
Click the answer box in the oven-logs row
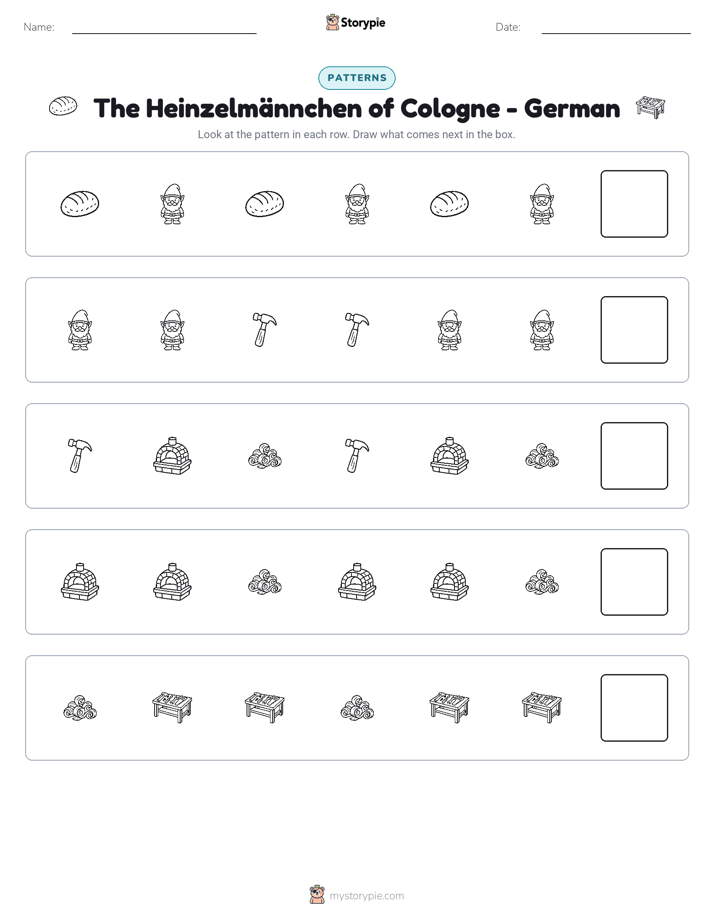coord(634,582)
